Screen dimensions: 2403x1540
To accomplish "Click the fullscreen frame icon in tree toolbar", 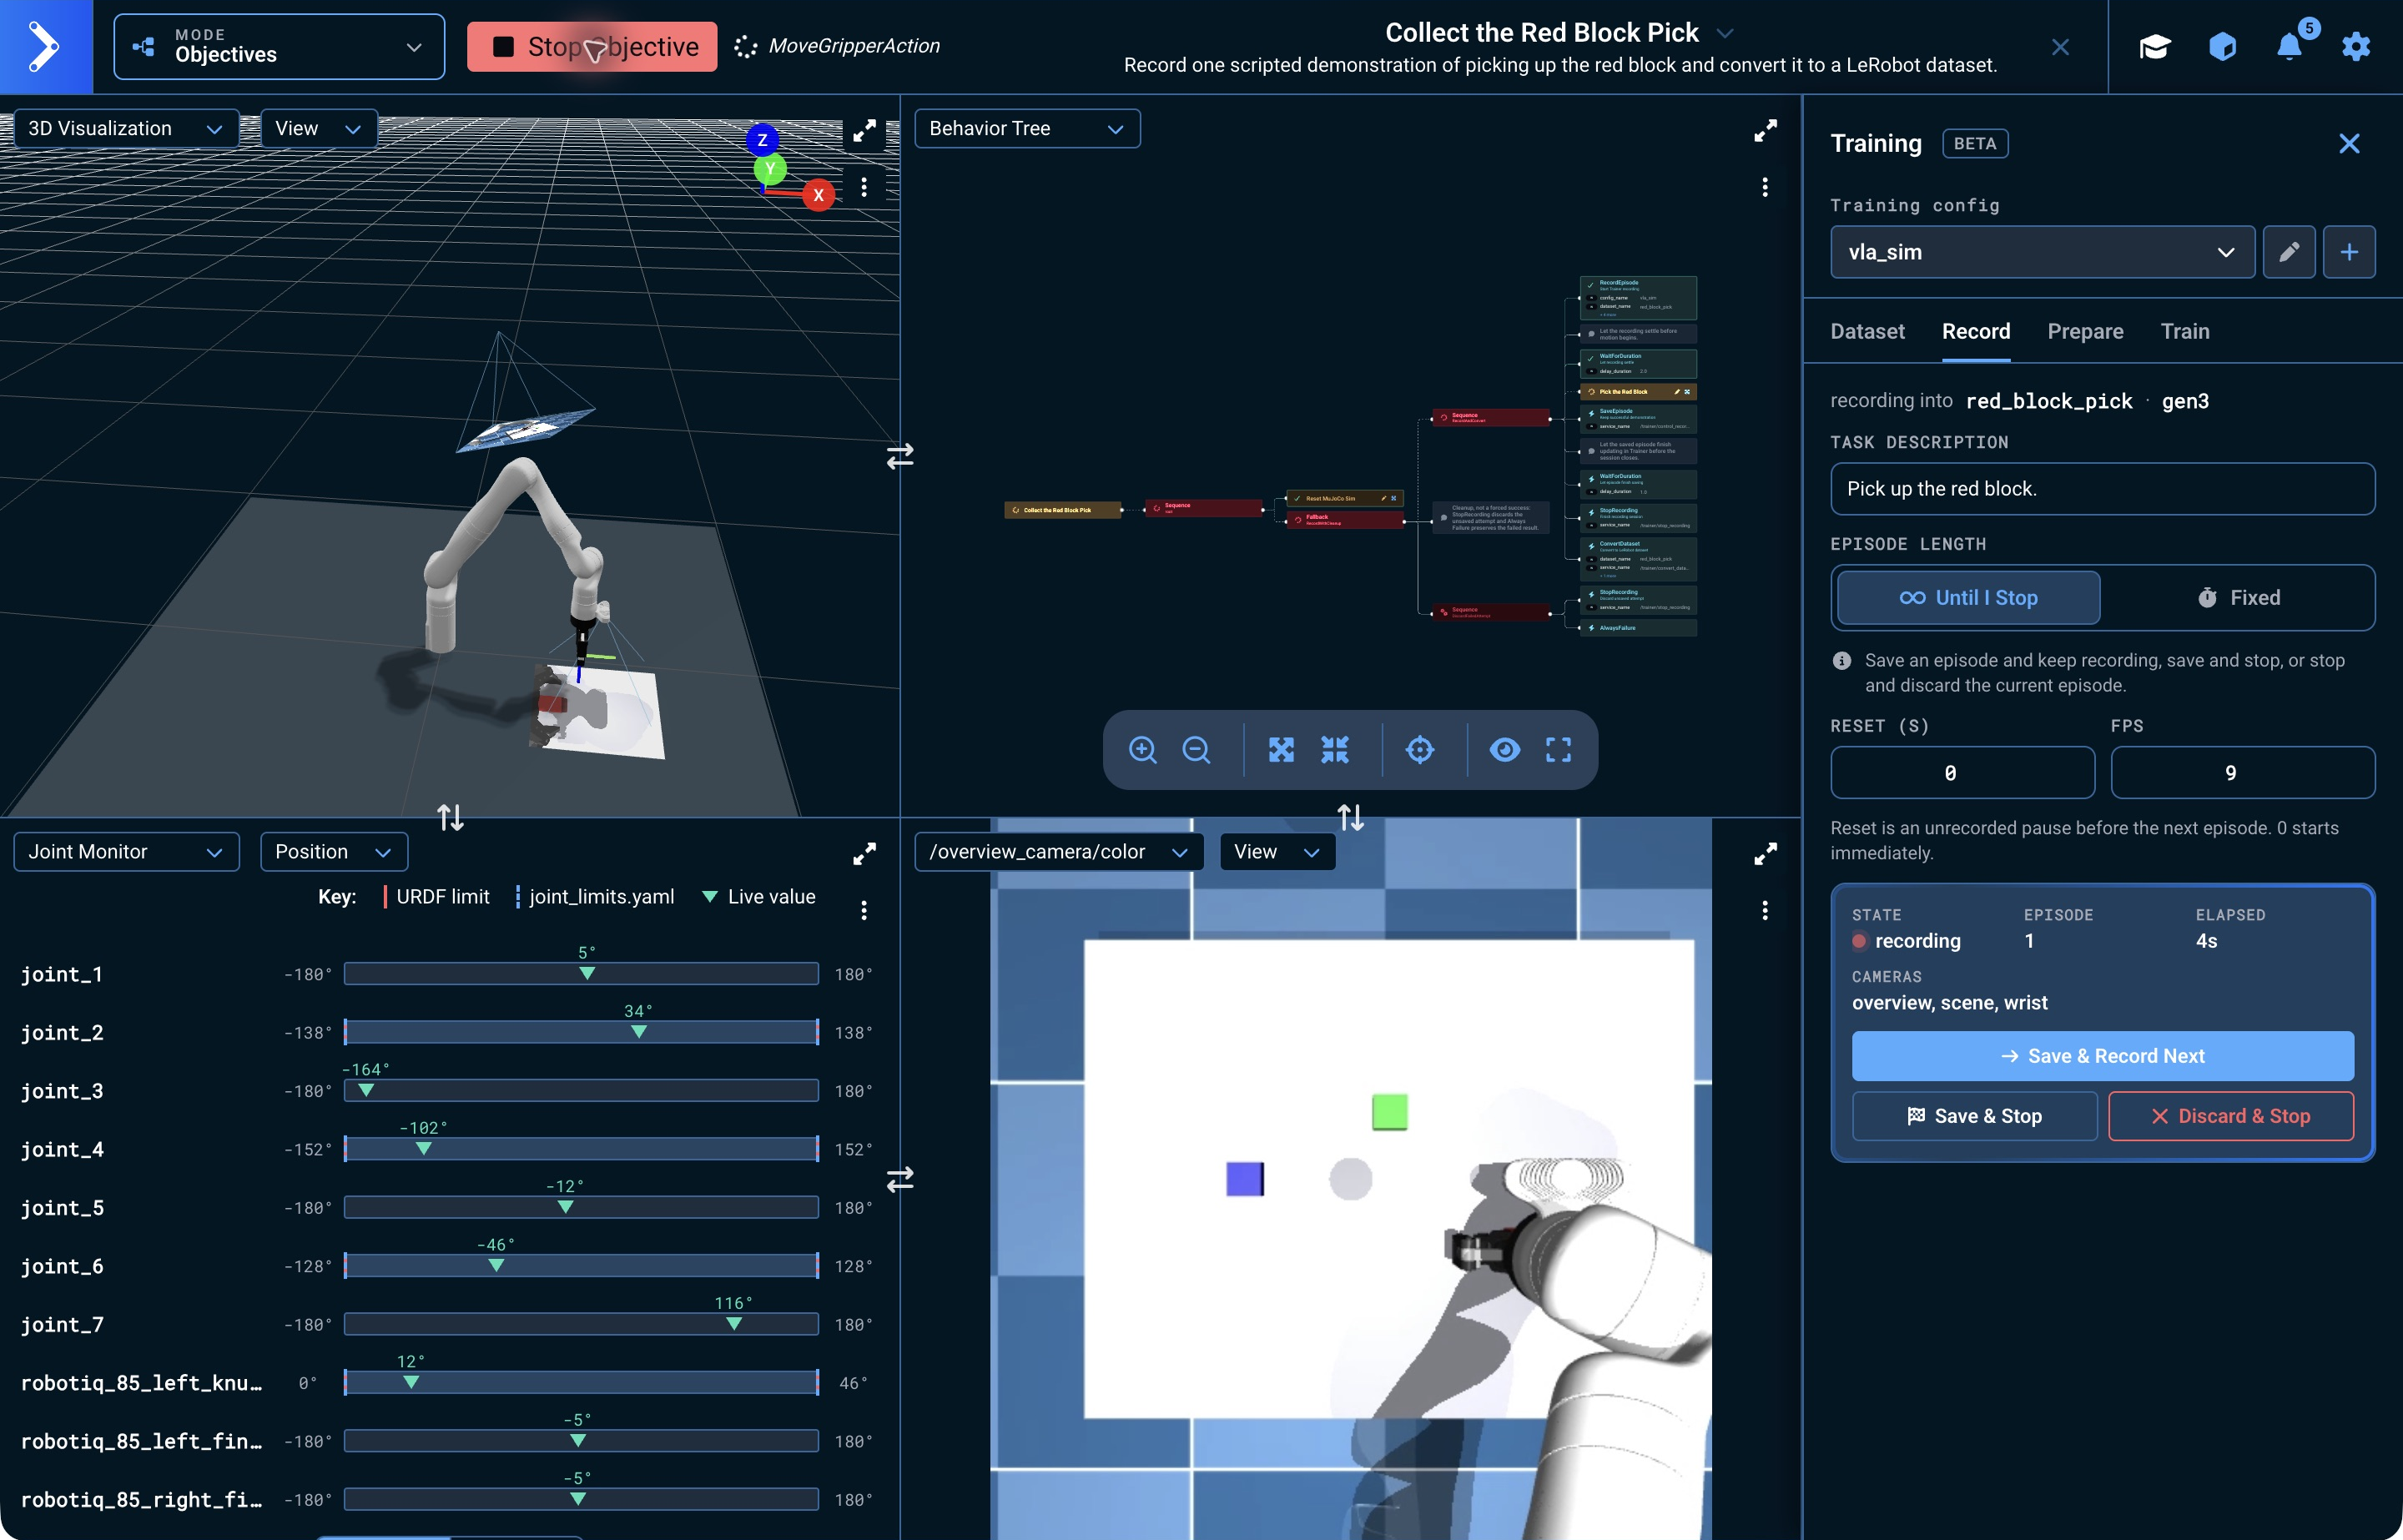I will pyautogui.click(x=1558, y=750).
